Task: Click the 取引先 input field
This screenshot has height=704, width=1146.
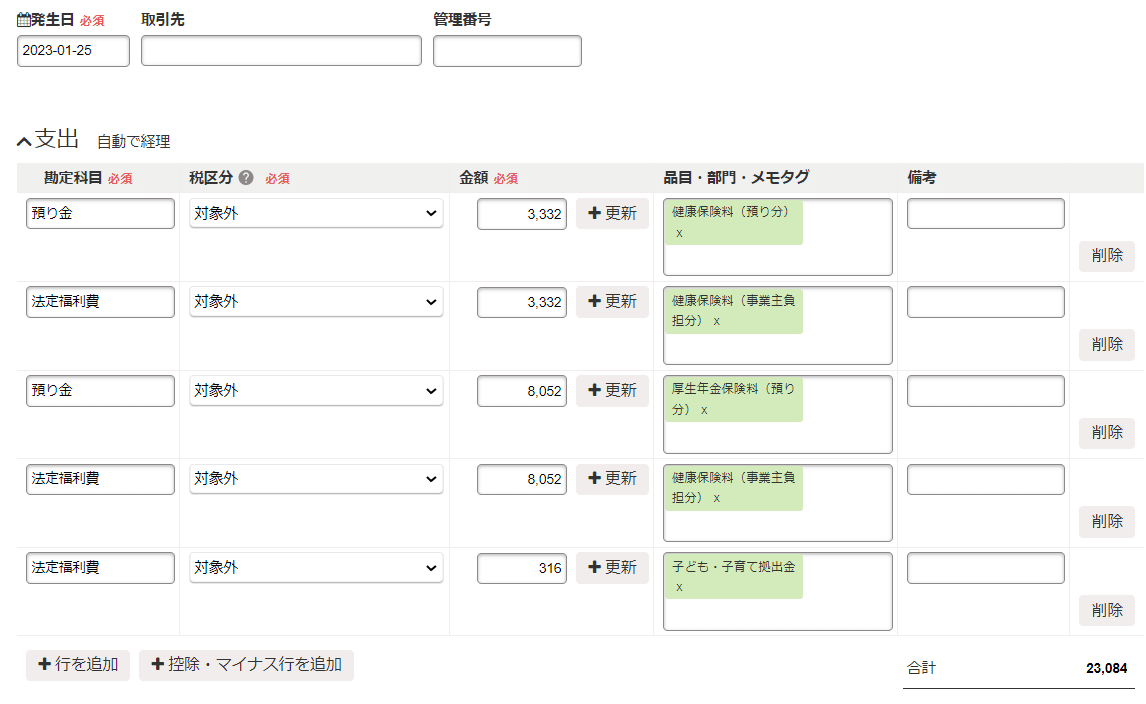Action: coord(280,51)
